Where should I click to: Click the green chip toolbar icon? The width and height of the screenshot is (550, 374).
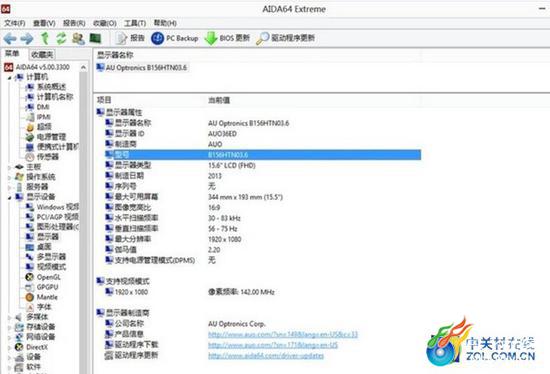[95, 38]
